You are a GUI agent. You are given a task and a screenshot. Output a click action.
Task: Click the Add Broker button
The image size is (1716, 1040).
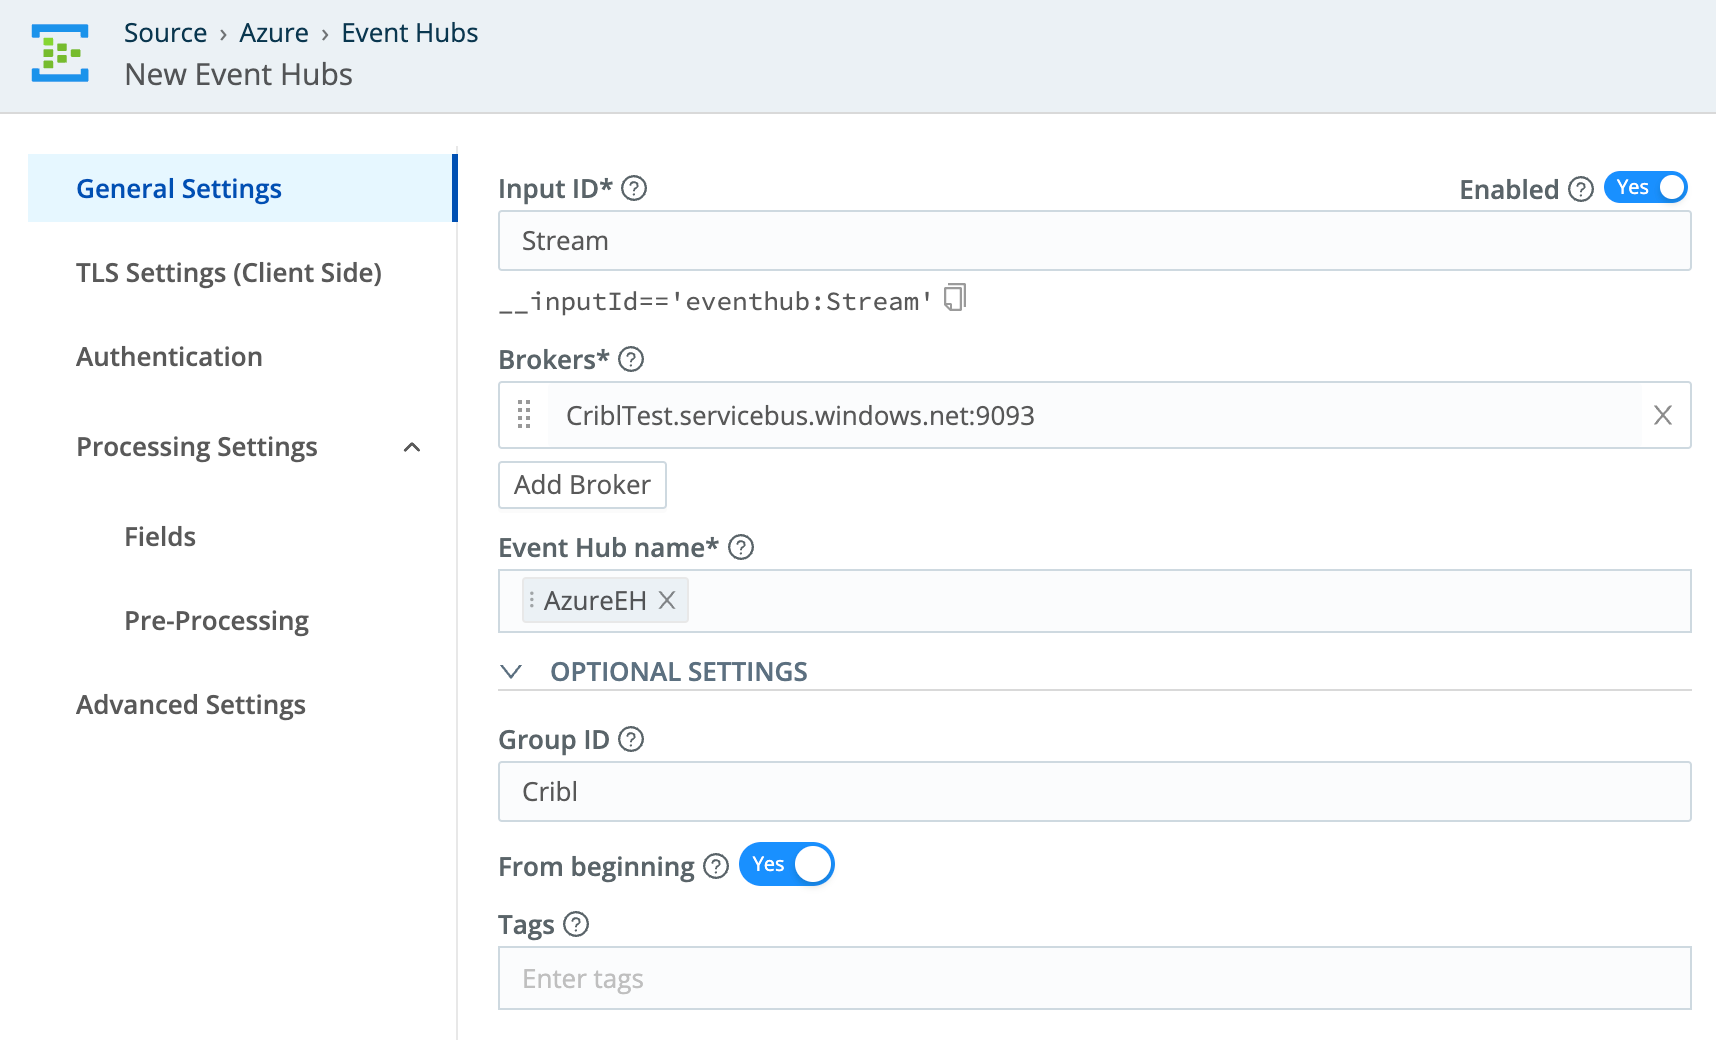(x=582, y=484)
